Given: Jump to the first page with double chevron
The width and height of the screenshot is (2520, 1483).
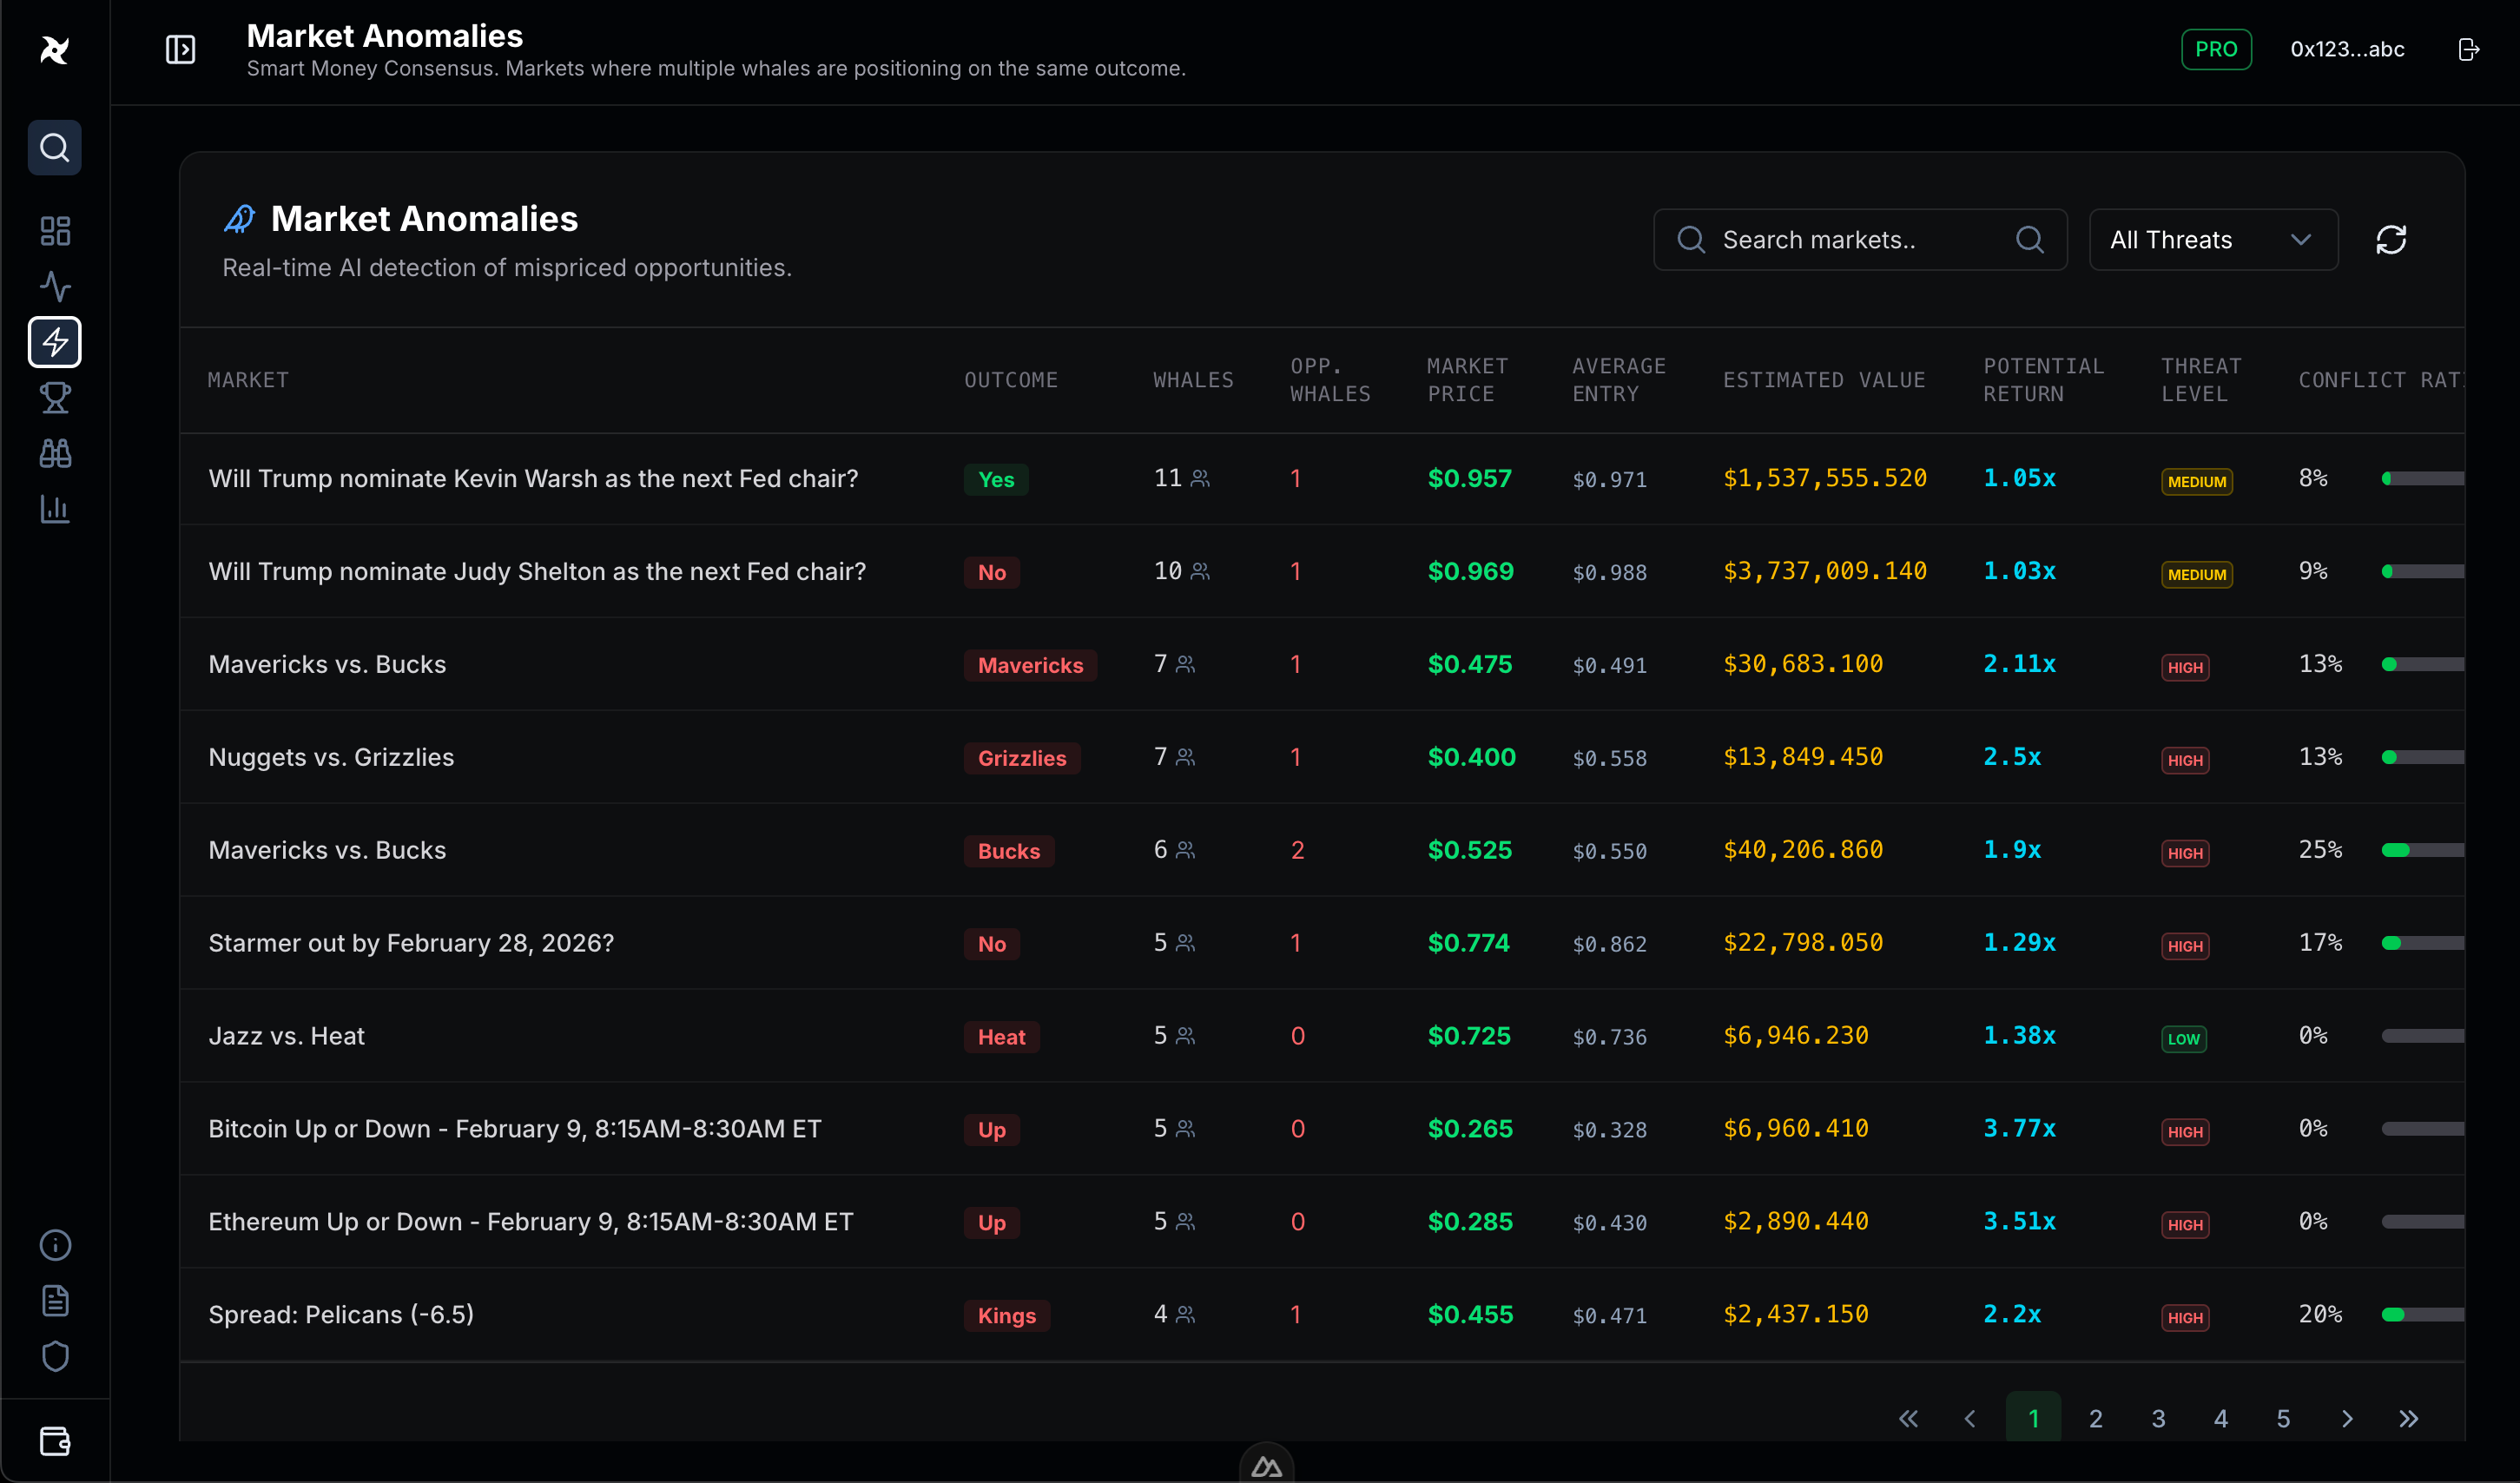Looking at the screenshot, I should 1908,1418.
